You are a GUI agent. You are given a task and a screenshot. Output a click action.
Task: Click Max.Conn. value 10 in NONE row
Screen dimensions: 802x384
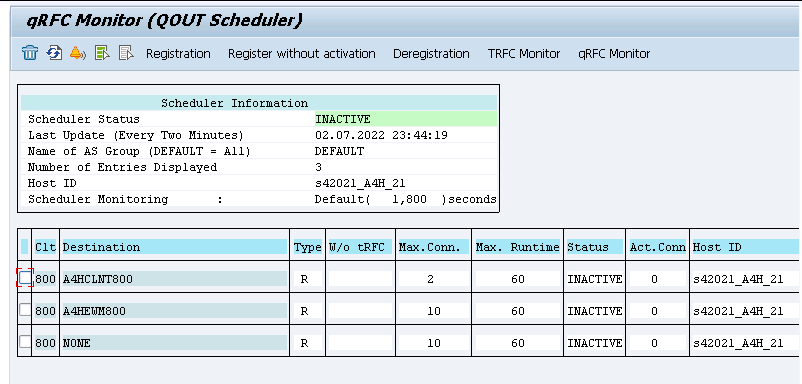[x=433, y=343]
